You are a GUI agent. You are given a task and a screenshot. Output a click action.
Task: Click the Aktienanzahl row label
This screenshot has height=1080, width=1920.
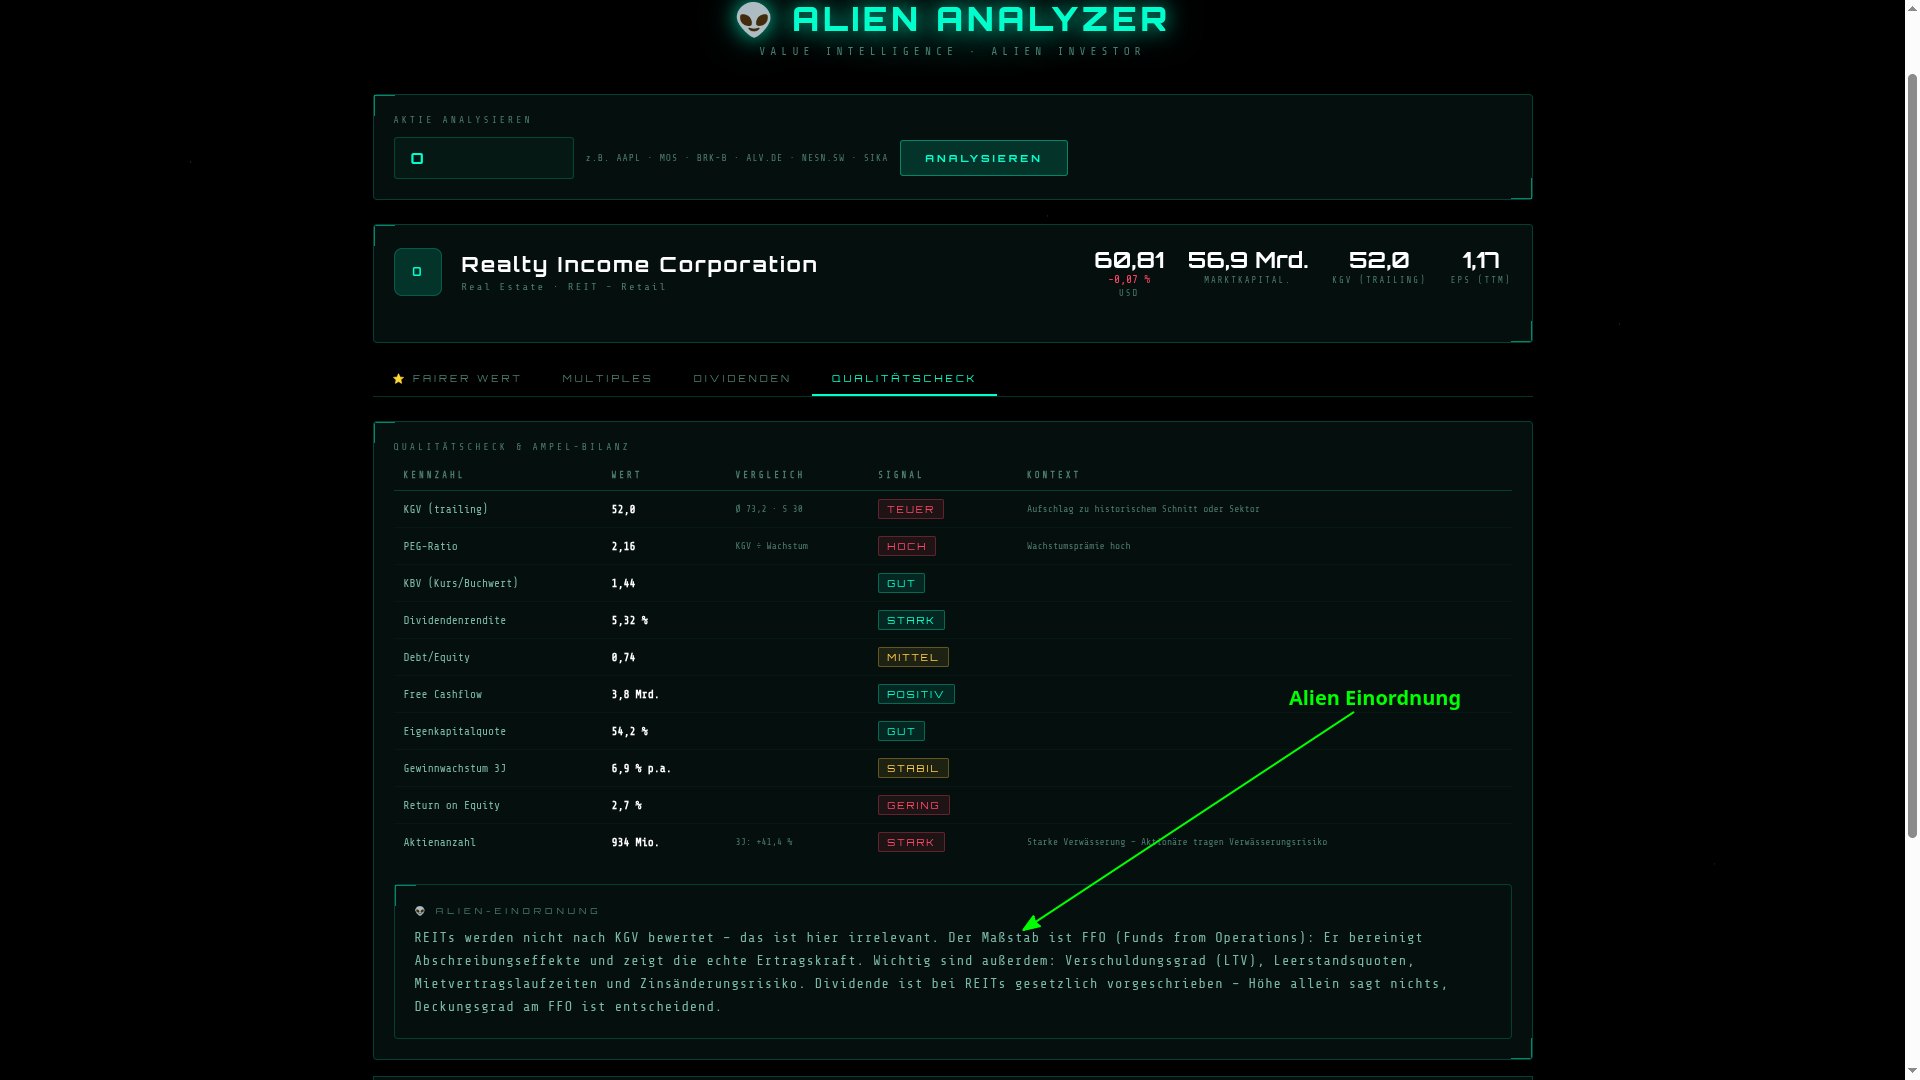click(x=439, y=842)
